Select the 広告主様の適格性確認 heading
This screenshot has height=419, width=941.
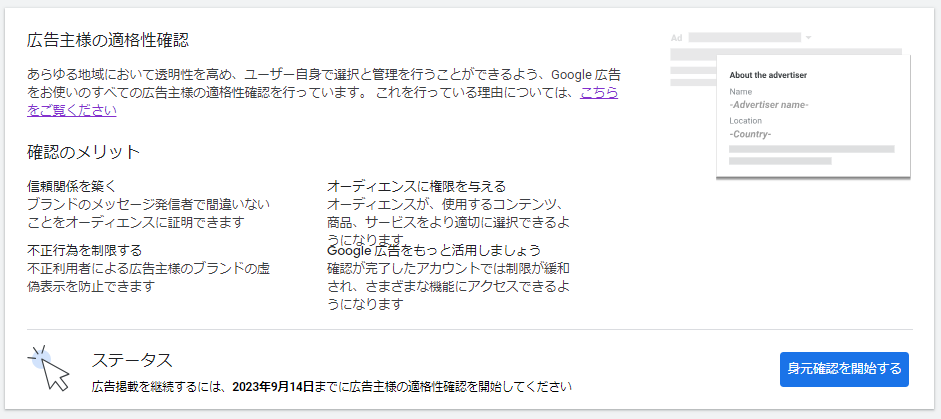108,40
